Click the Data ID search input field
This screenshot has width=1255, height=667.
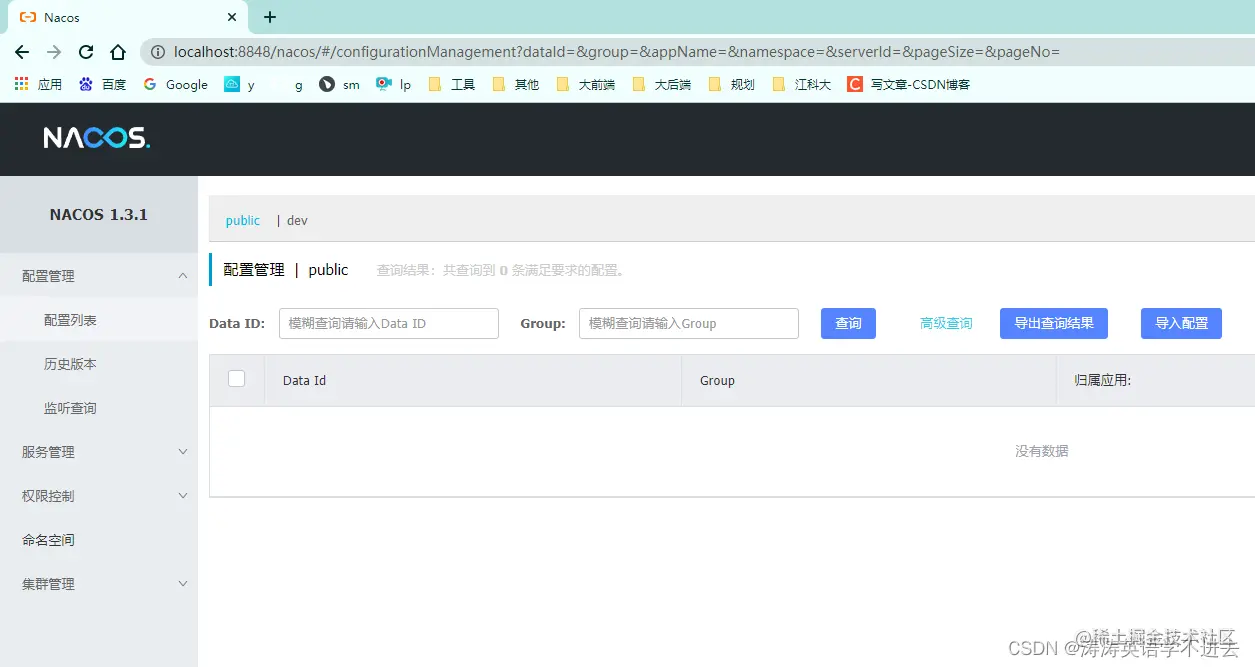tap(388, 323)
